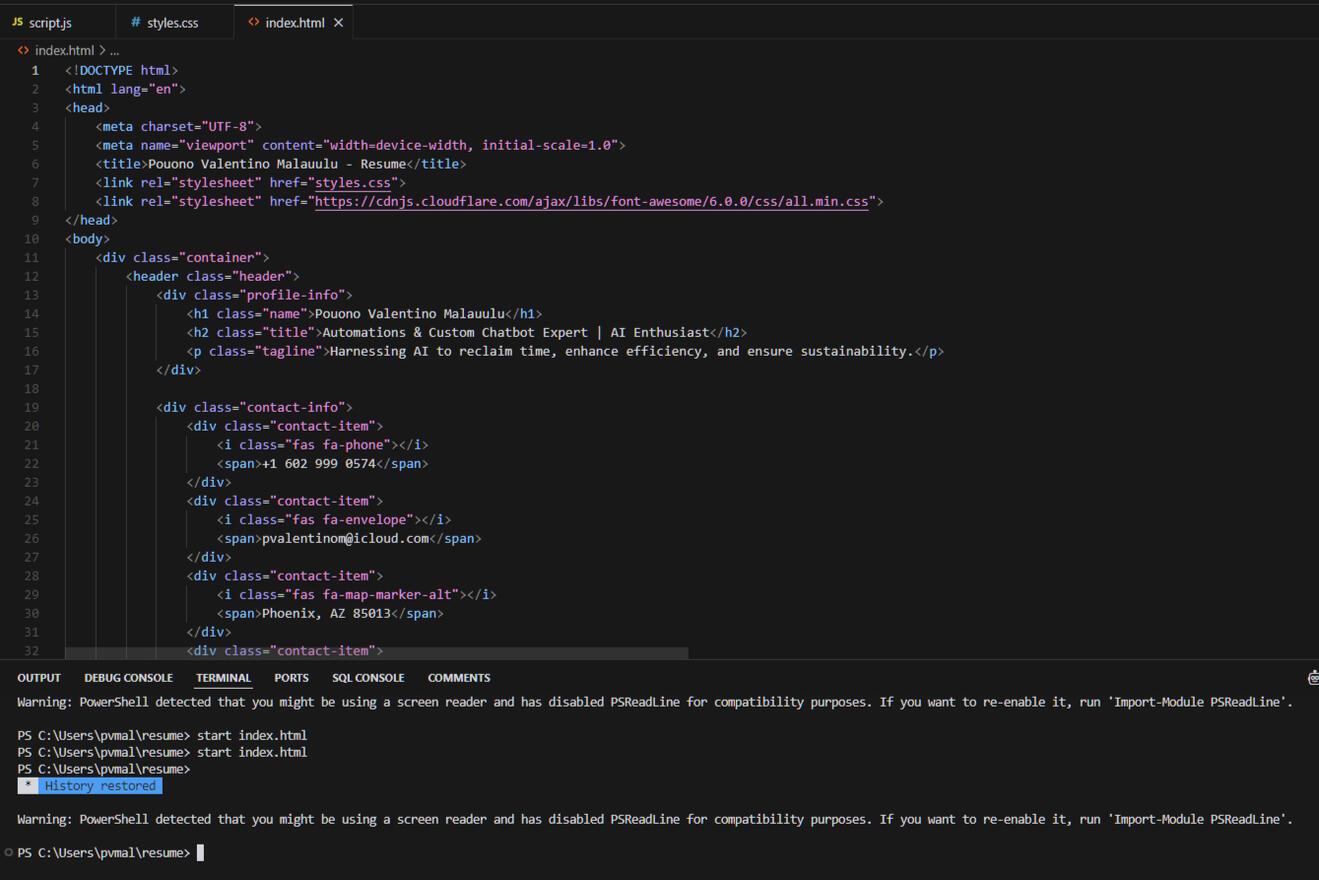Open the COMMENTS panel tab
1319x880 pixels.
point(459,678)
